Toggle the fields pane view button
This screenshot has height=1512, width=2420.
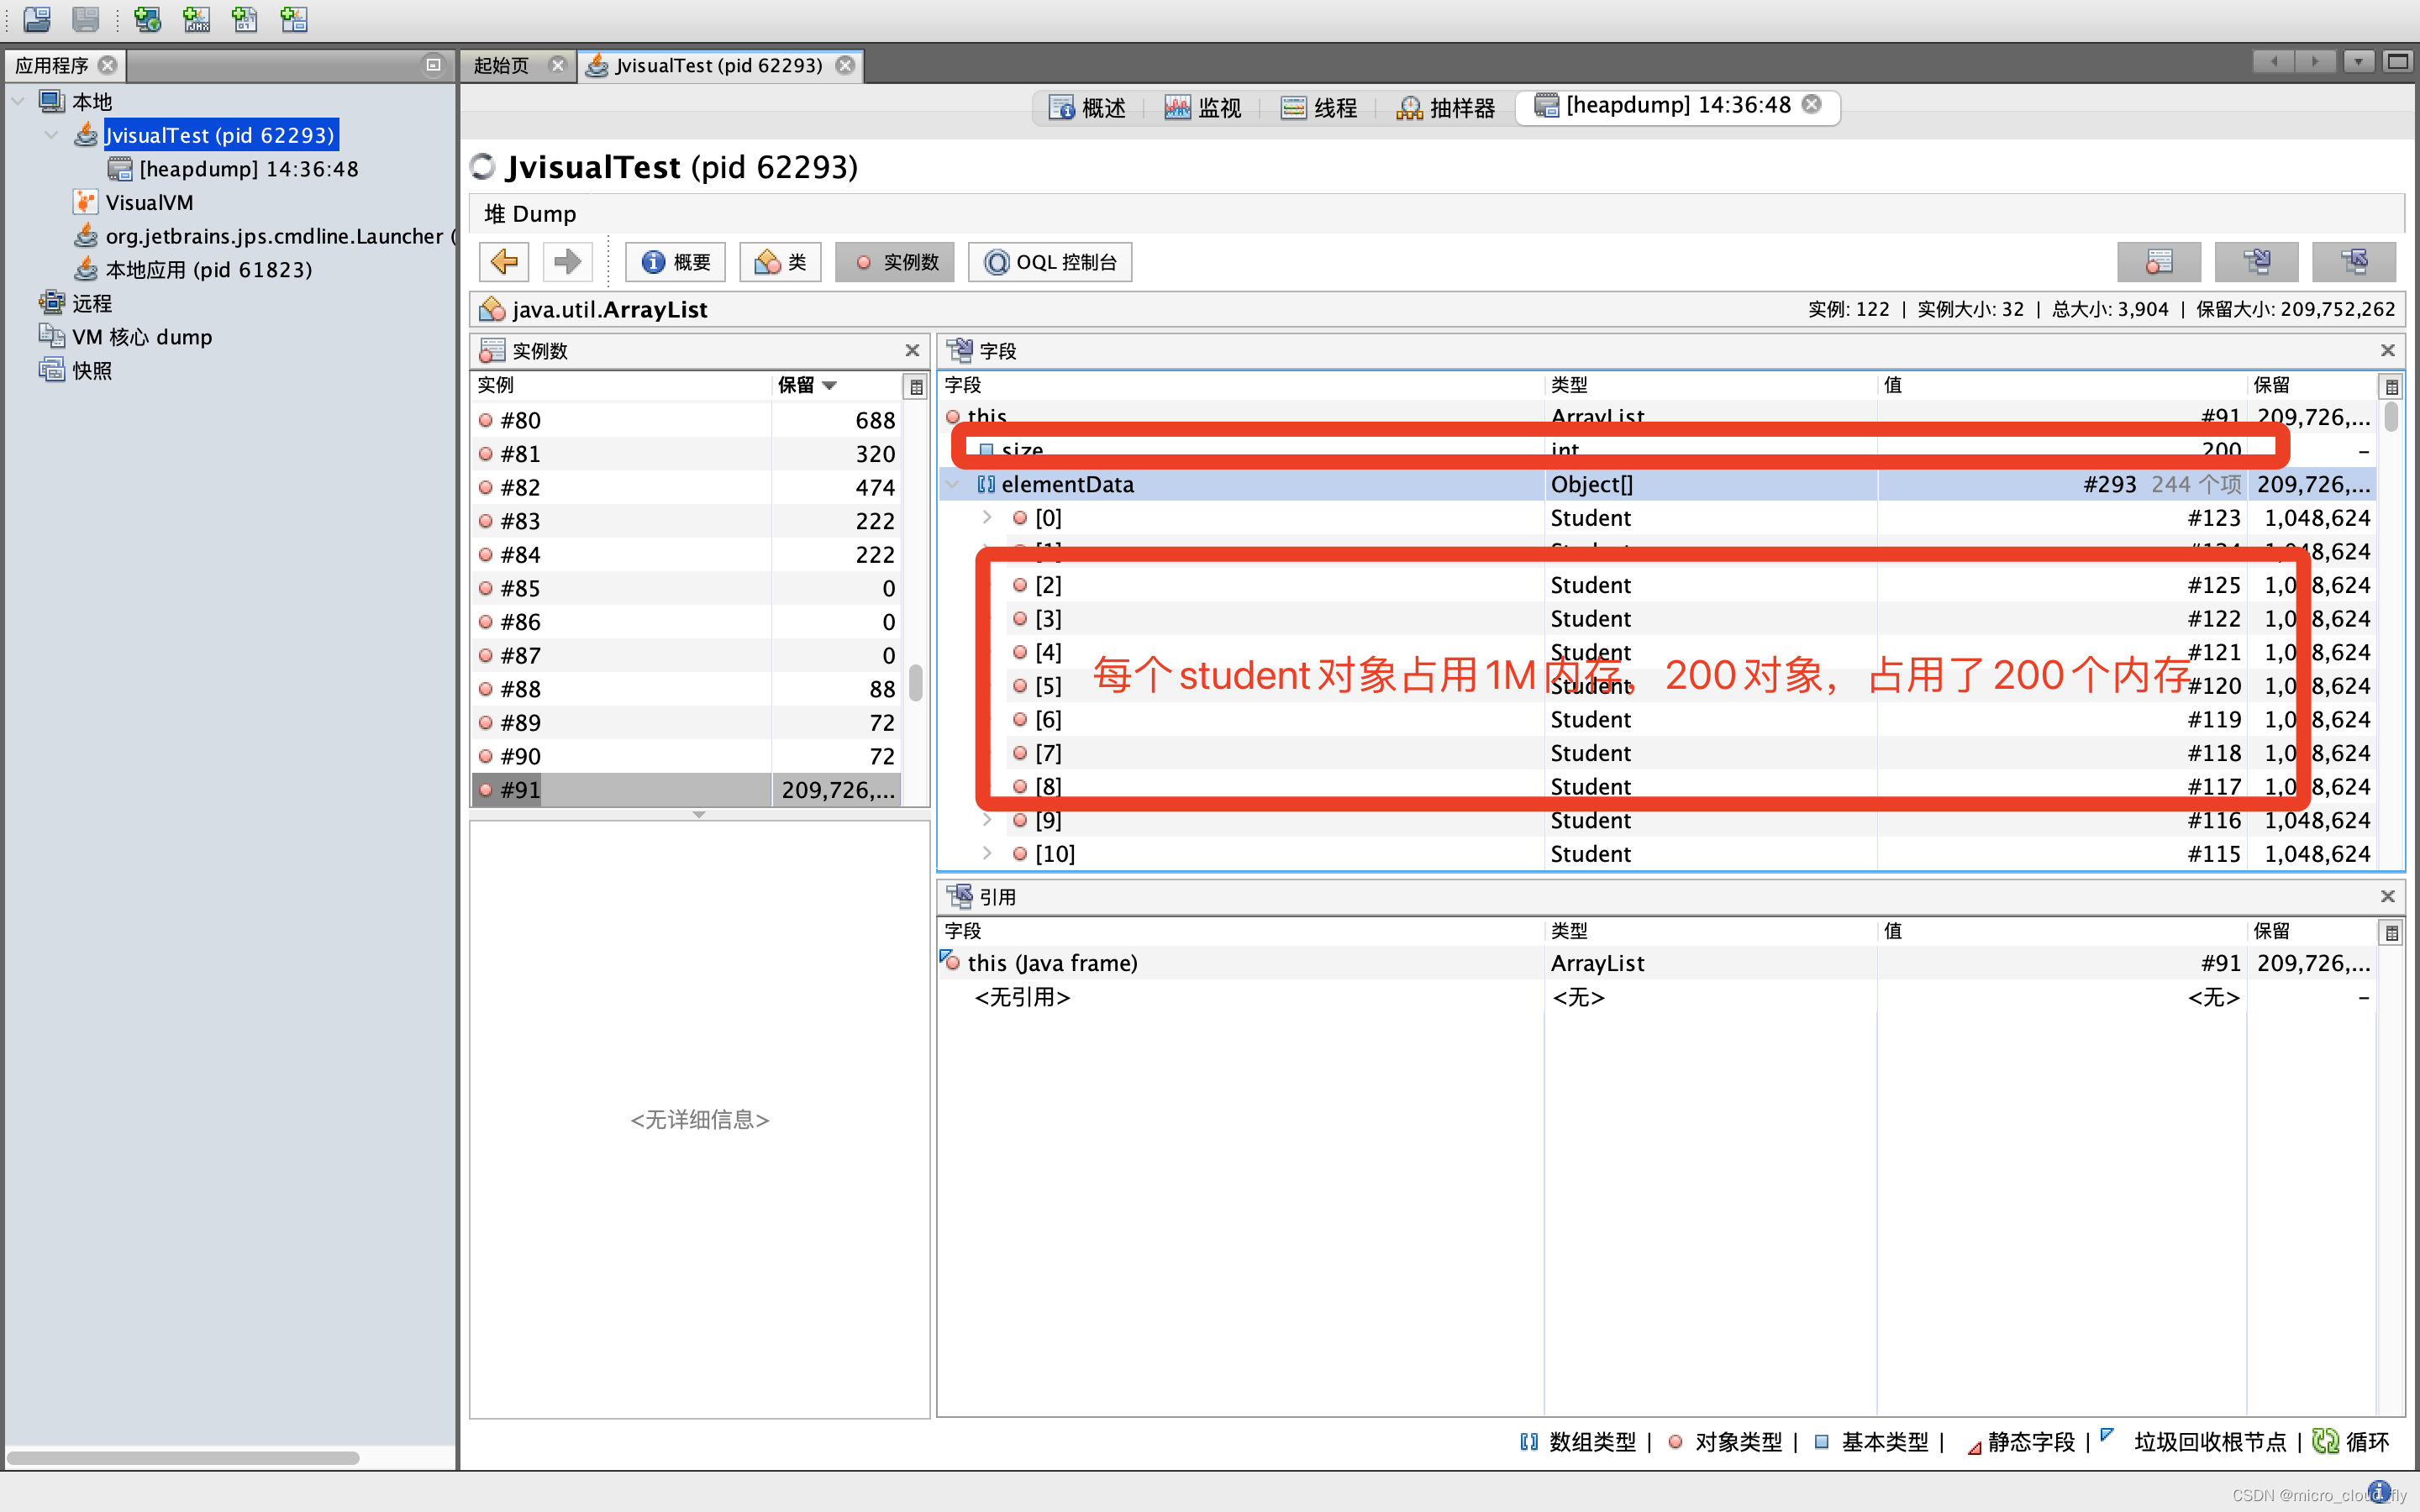pyautogui.click(x=2256, y=262)
